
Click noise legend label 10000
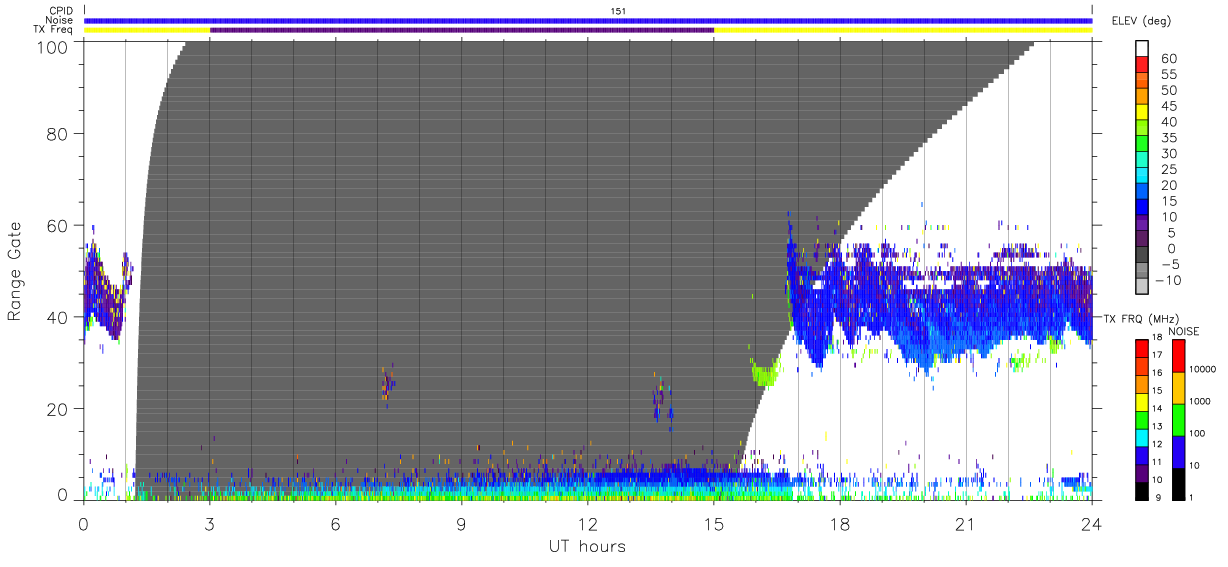(1205, 369)
